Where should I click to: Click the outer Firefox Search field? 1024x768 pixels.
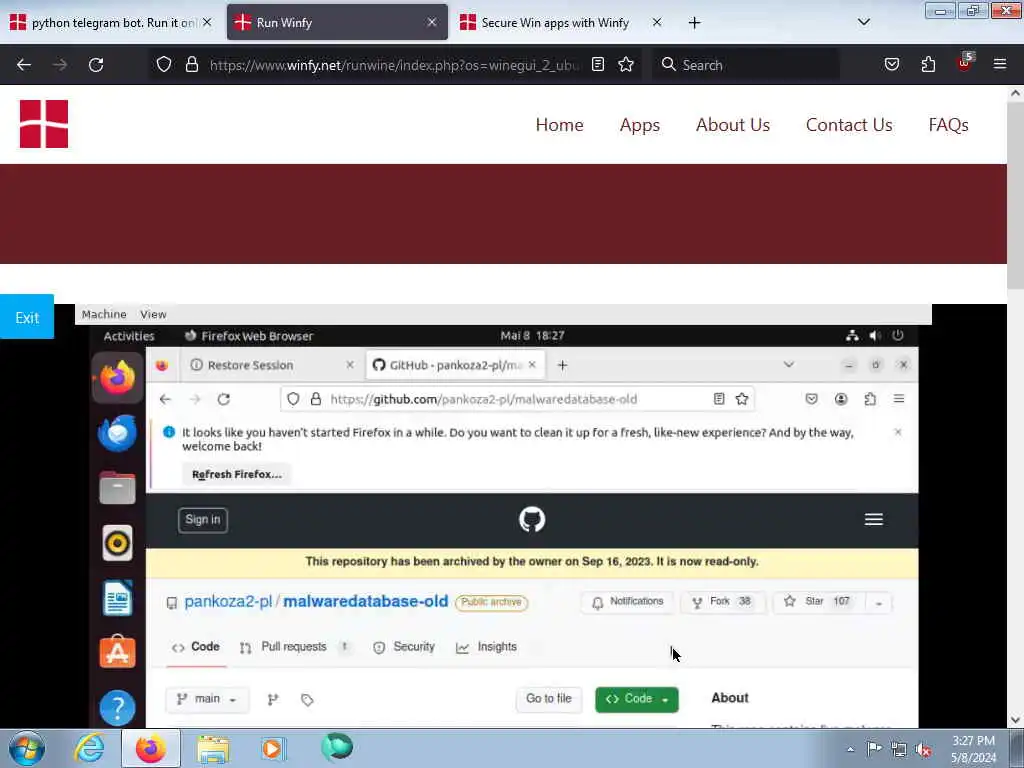coord(746,65)
